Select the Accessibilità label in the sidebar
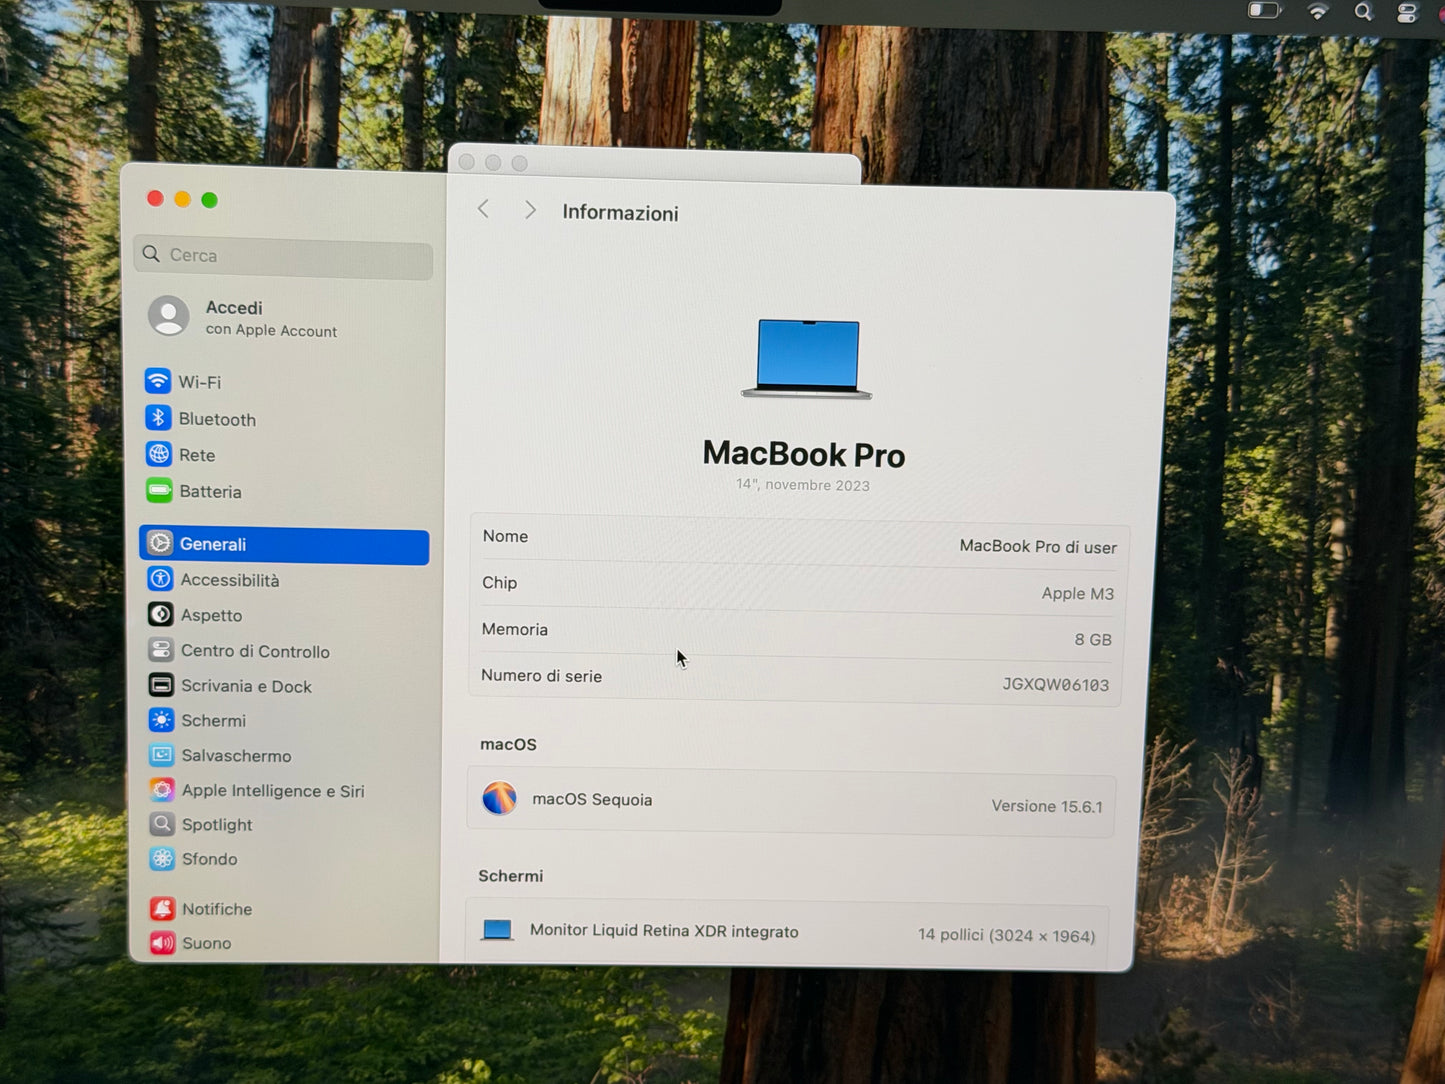Screen dimensions: 1445x1084 pyautogui.click(x=230, y=580)
